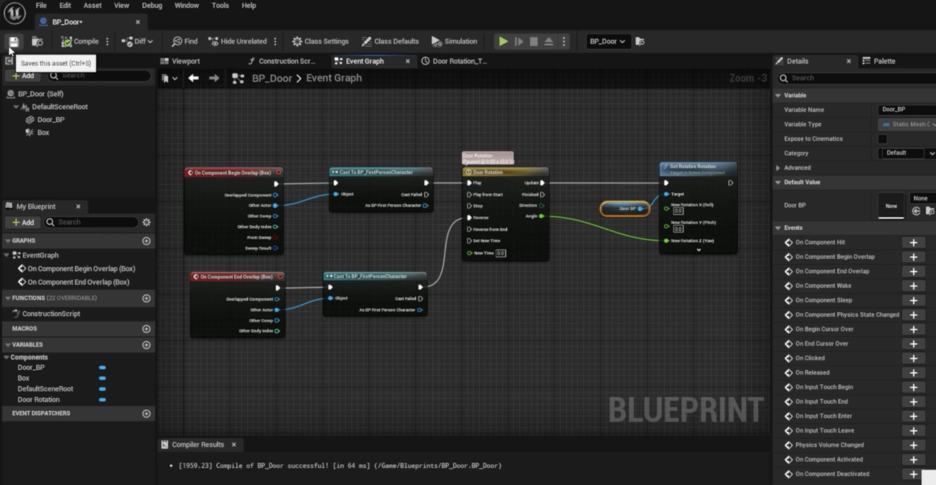Click the Find toolbar button

pyautogui.click(x=184, y=41)
